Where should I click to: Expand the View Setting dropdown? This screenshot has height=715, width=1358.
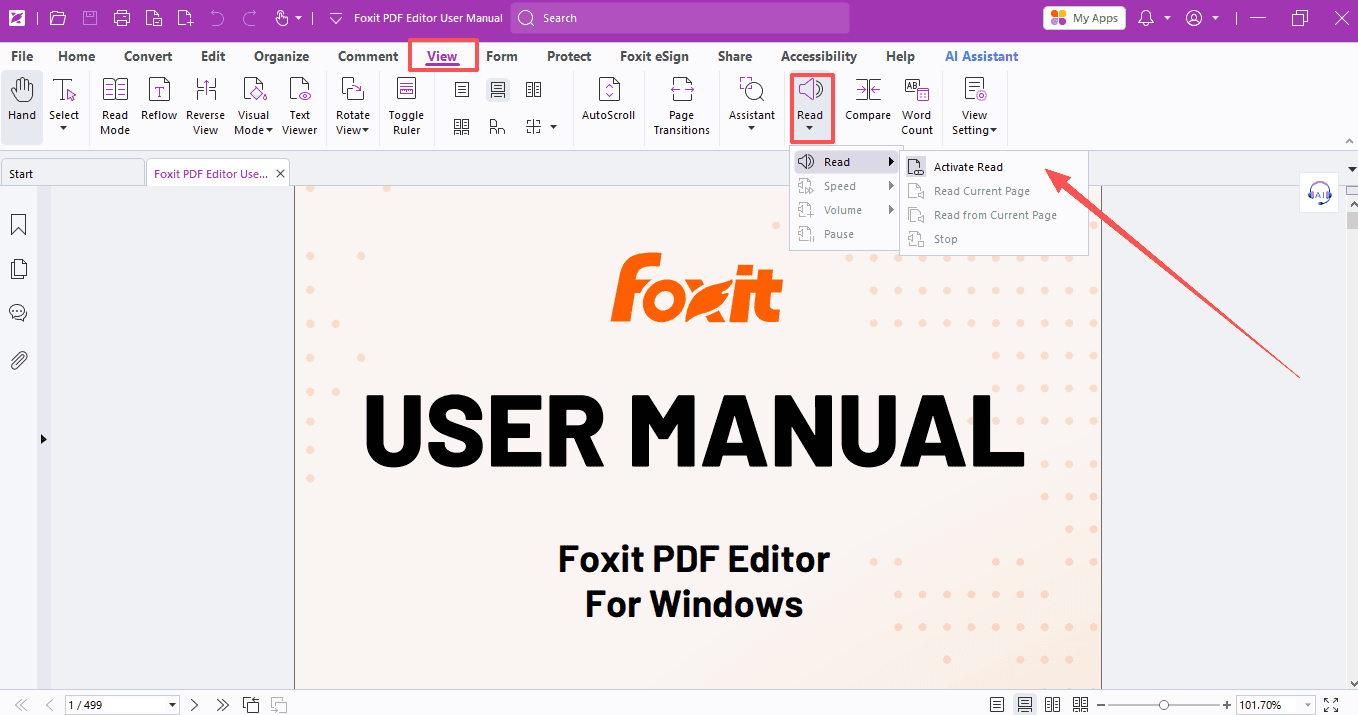click(993, 130)
